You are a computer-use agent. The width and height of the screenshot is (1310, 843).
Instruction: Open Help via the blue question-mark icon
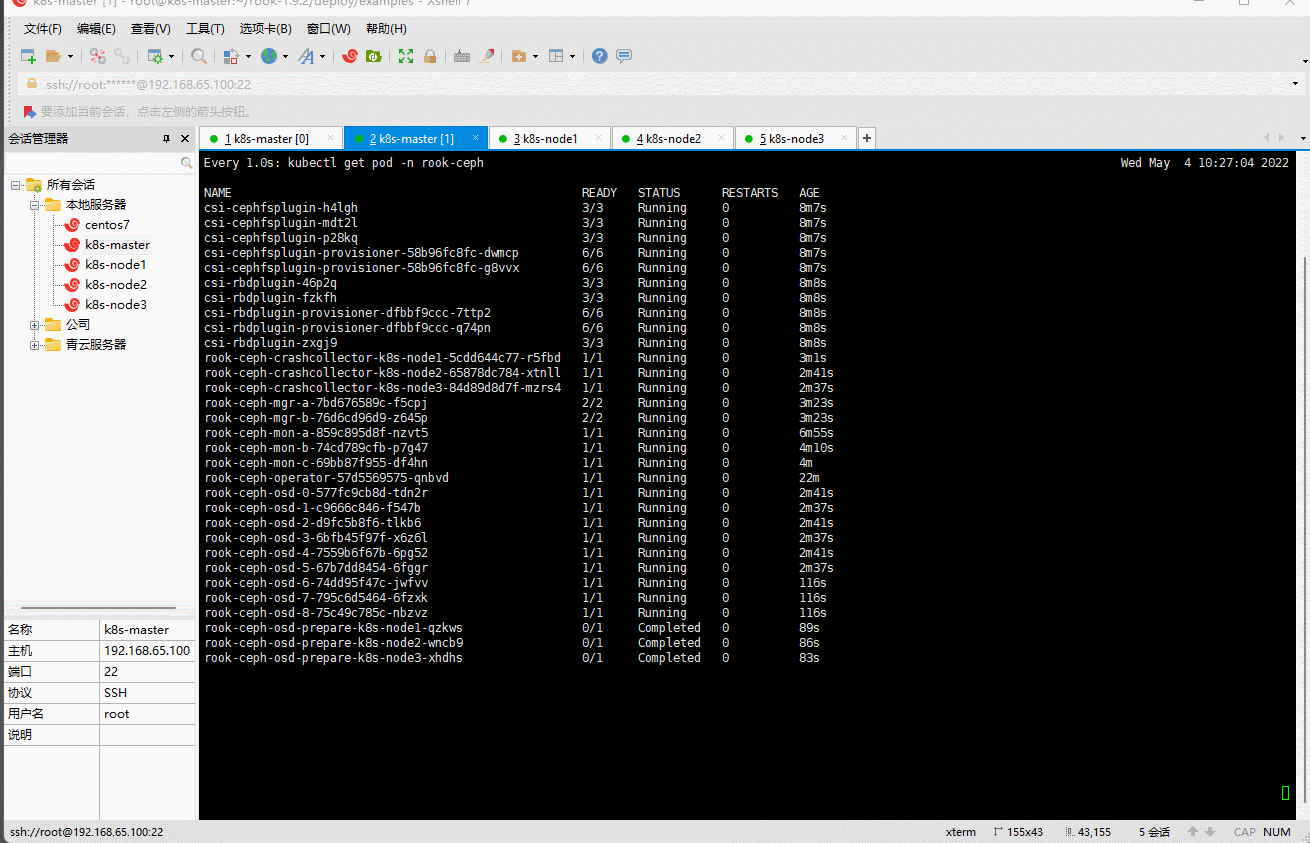pyautogui.click(x=600, y=56)
